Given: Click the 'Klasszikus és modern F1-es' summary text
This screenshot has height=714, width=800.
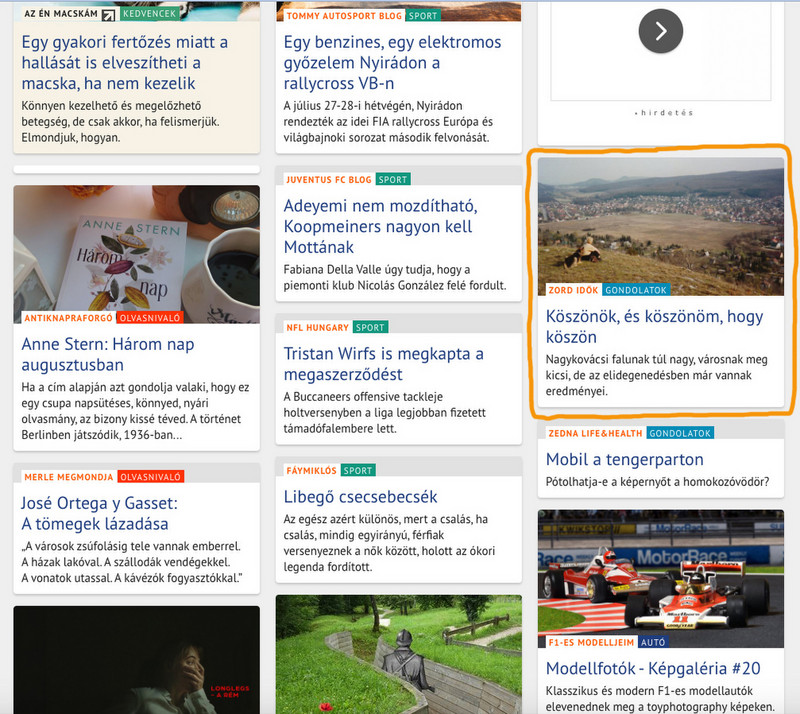Looking at the screenshot, I should click(660, 699).
